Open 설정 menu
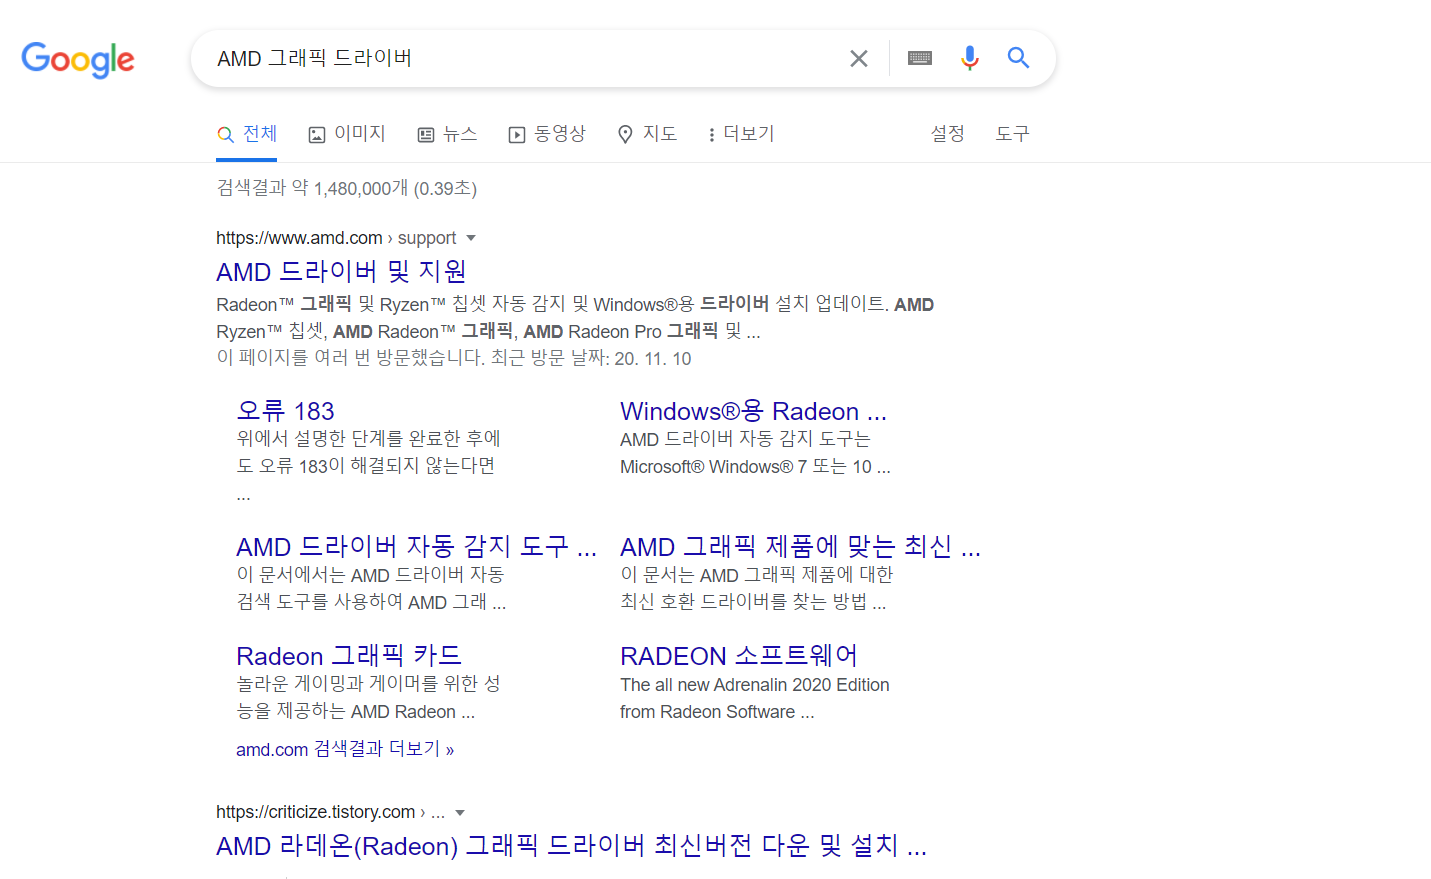1431x879 pixels. (x=947, y=134)
